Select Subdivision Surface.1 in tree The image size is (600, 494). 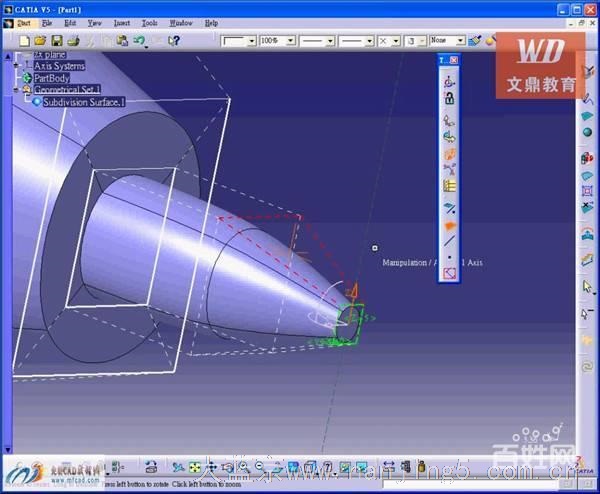coord(83,102)
